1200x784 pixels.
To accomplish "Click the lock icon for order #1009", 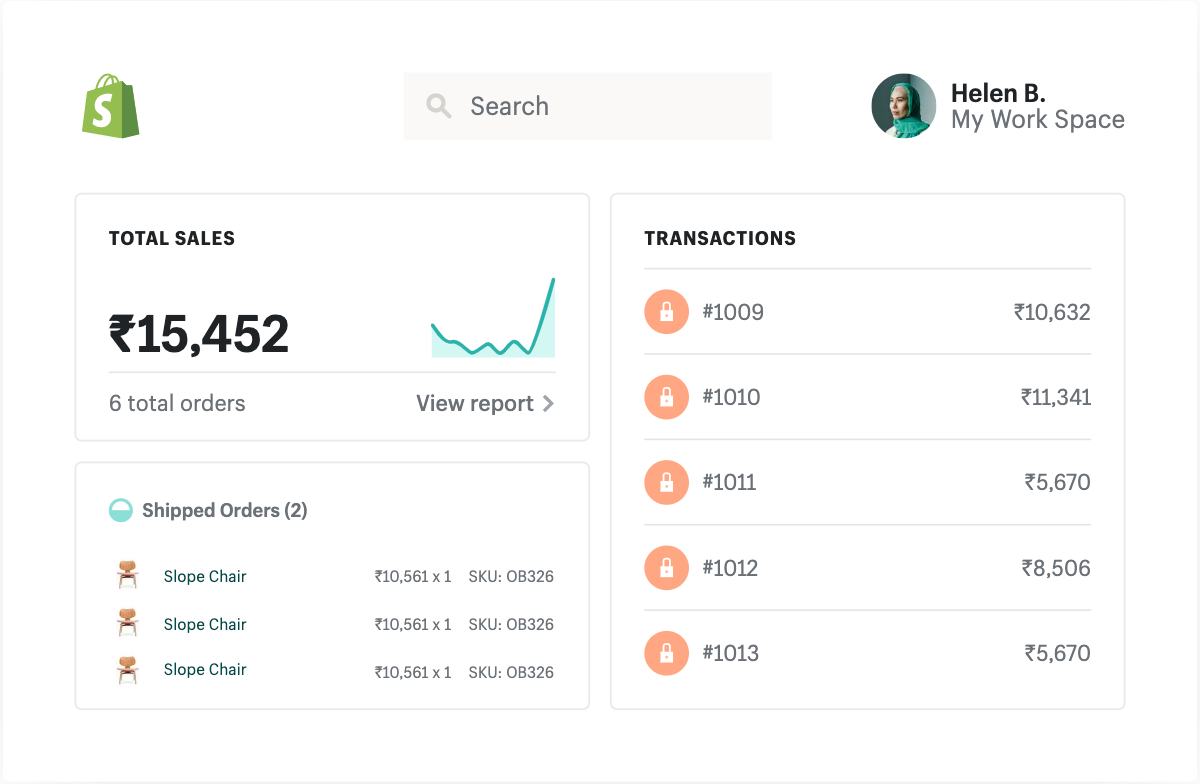I will click(x=666, y=312).
